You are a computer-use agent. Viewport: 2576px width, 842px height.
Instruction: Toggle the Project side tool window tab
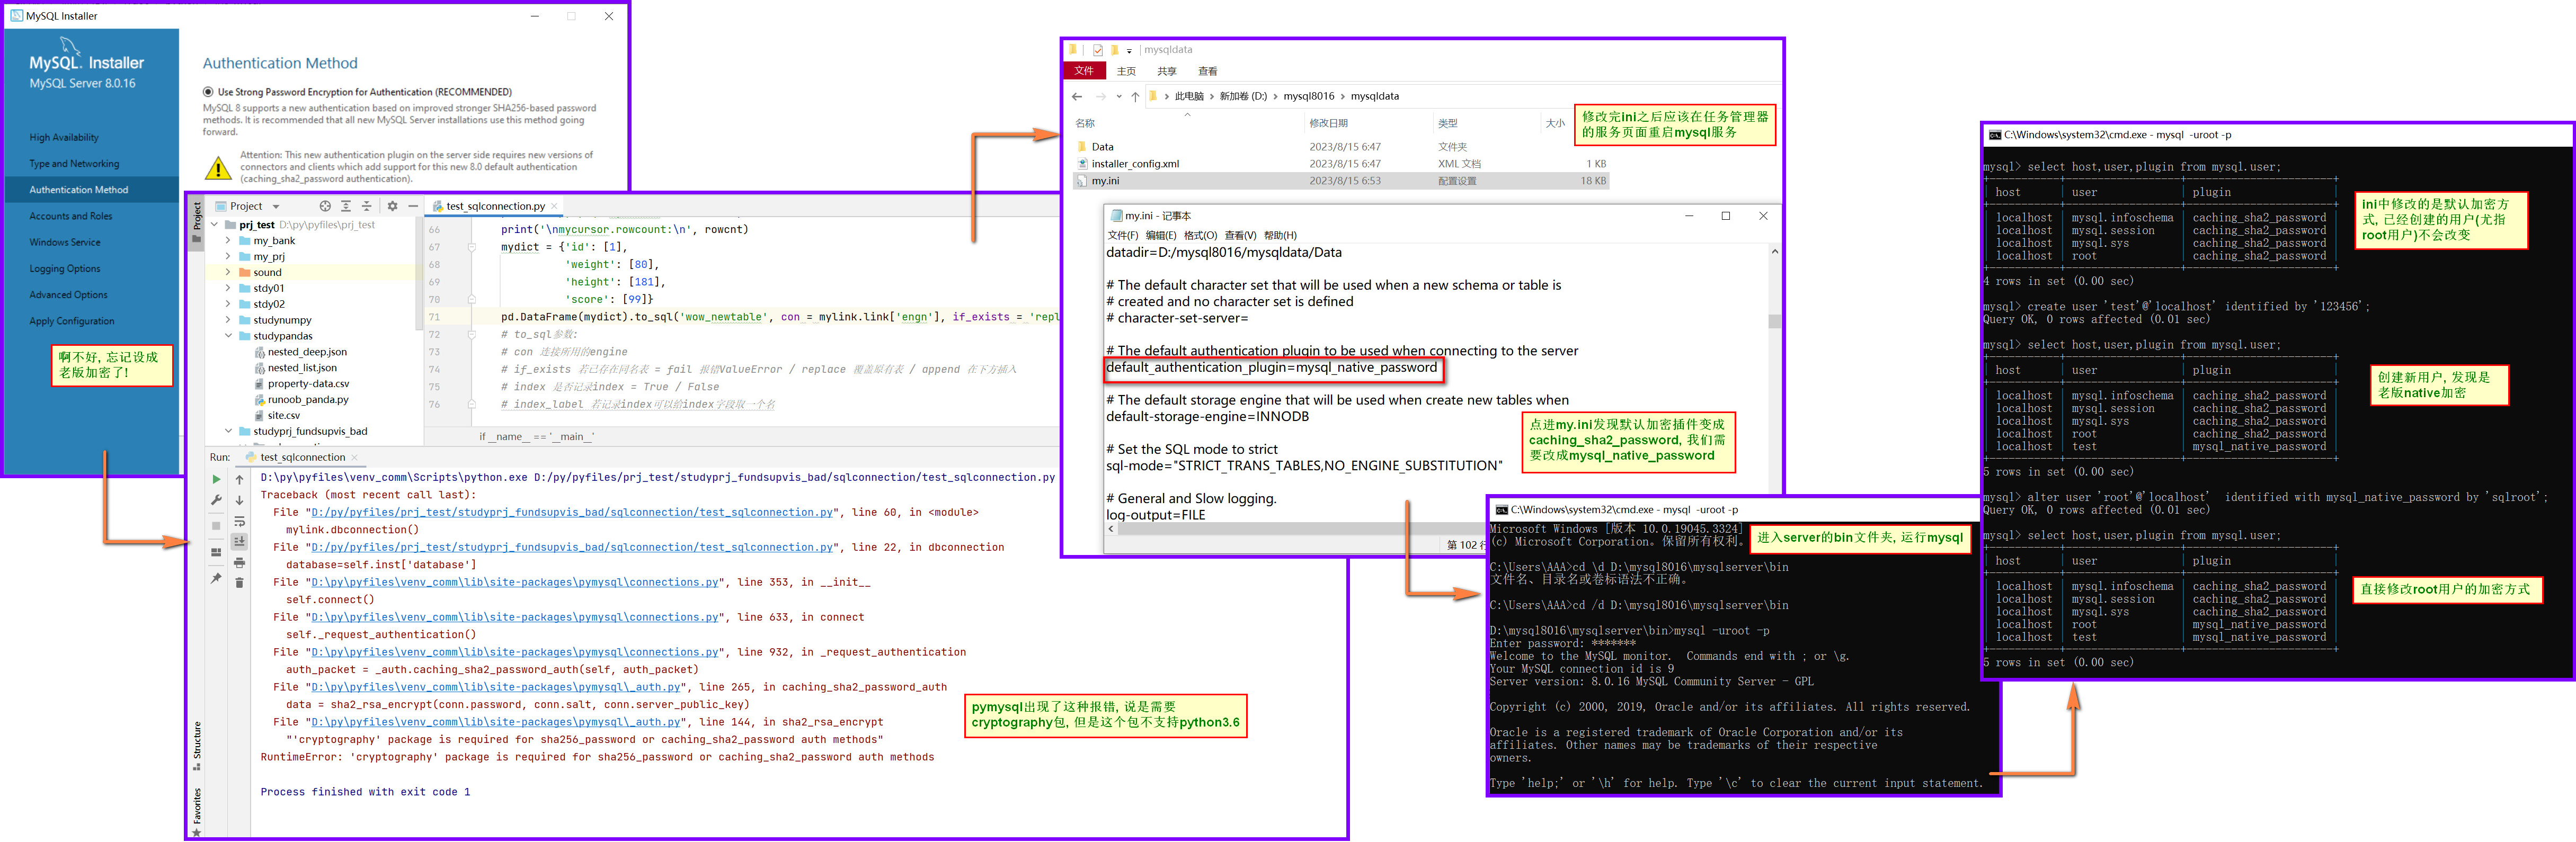pyautogui.click(x=197, y=218)
